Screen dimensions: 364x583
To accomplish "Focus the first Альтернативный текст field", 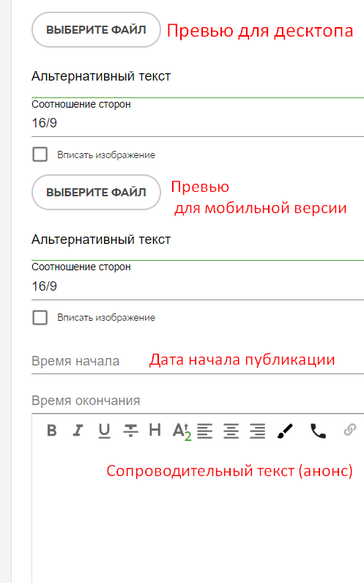I will pyautogui.click(x=197, y=83).
